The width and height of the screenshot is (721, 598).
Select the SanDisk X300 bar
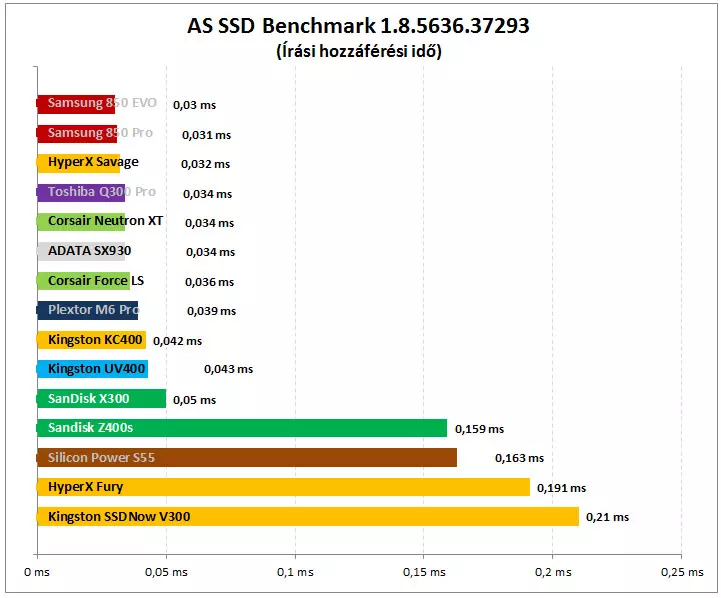pyautogui.click(x=101, y=399)
